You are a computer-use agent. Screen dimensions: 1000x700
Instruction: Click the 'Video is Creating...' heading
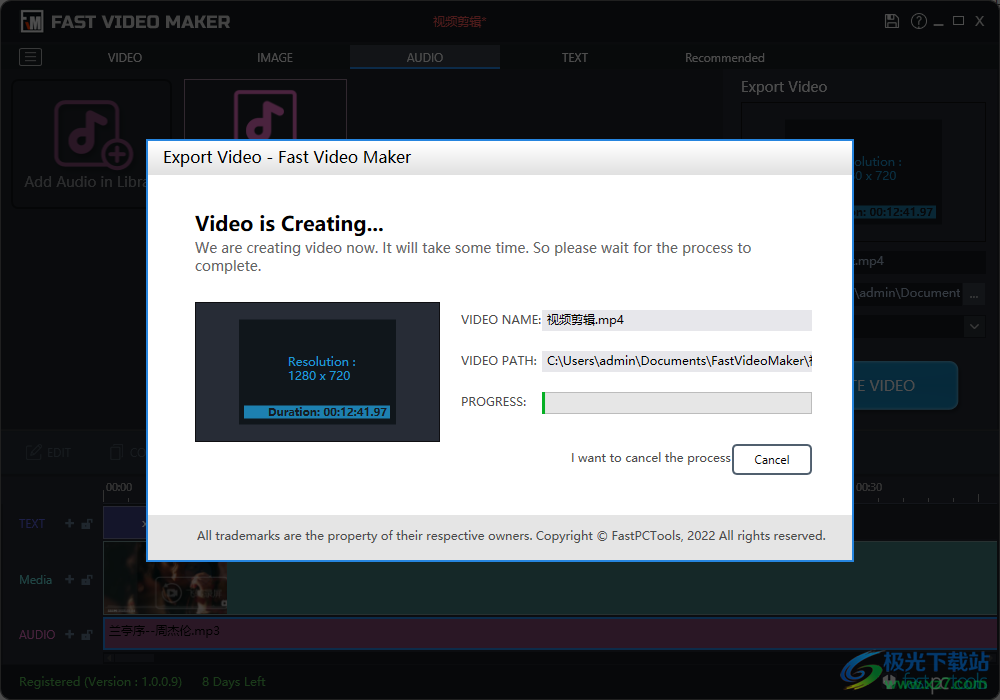(289, 224)
